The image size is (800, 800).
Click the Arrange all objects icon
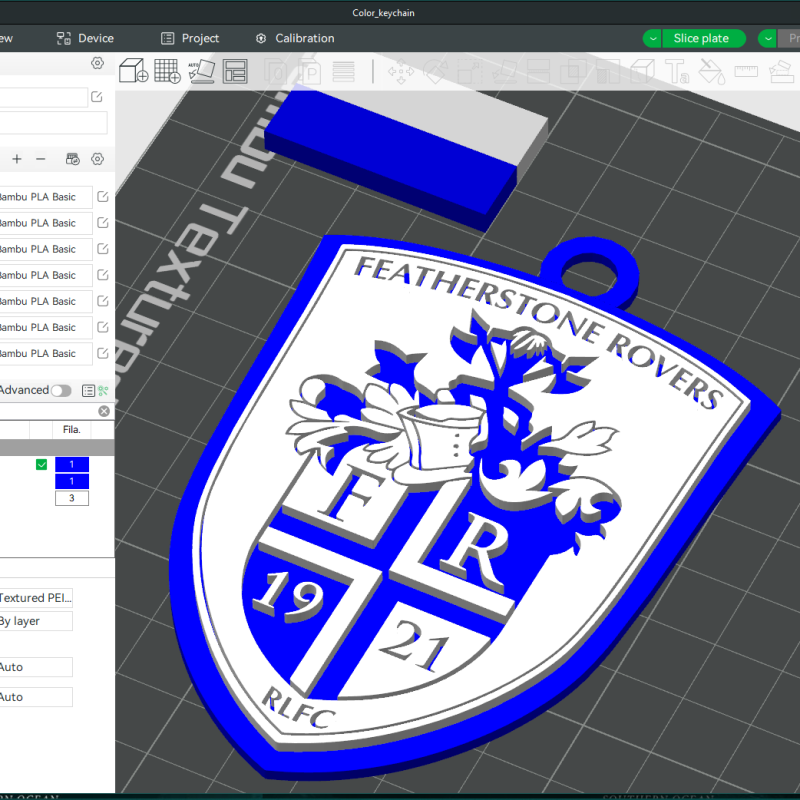pos(235,71)
